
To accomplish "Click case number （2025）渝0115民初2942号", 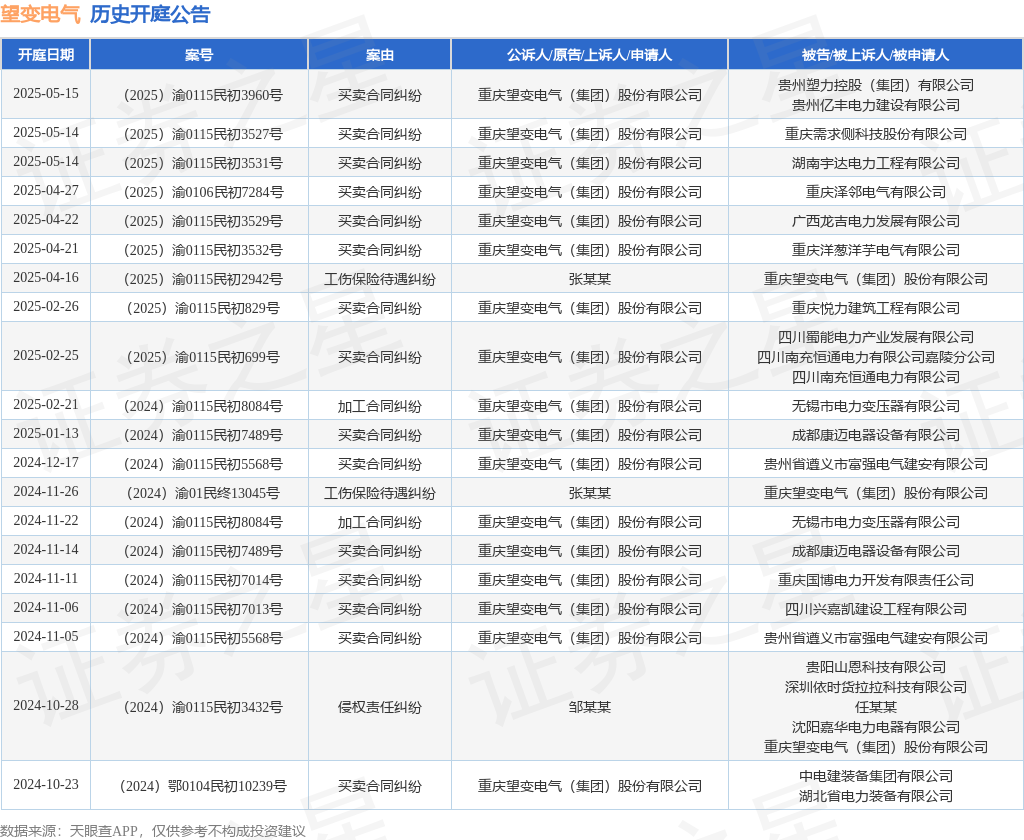I will (202, 280).
